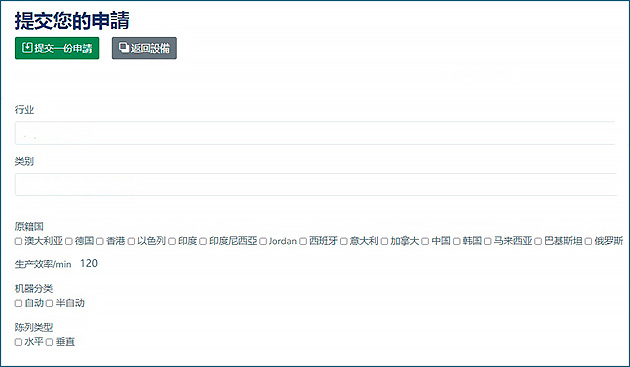Click the 提交一份申請 button
630x367 pixels.
(57, 48)
